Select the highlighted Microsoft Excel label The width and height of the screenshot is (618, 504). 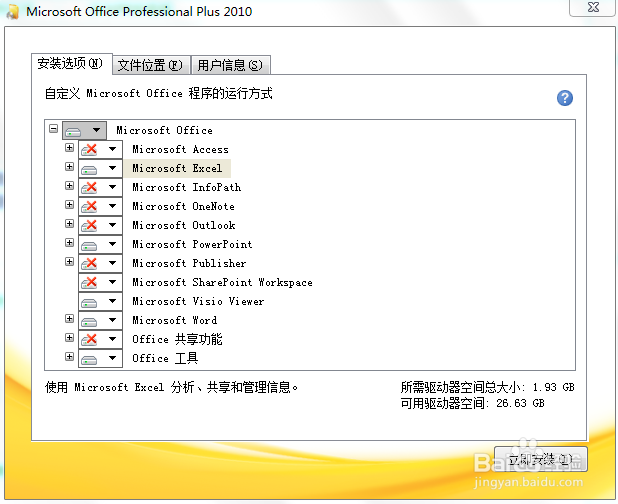pyautogui.click(x=177, y=168)
